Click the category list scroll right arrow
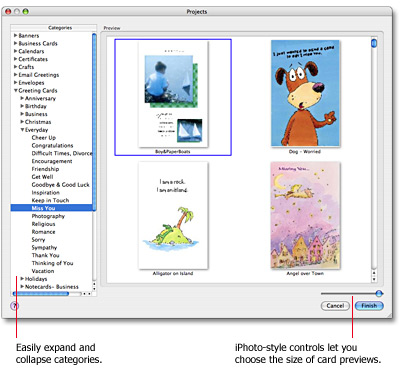This screenshot has height=370, width=405. (x=89, y=294)
